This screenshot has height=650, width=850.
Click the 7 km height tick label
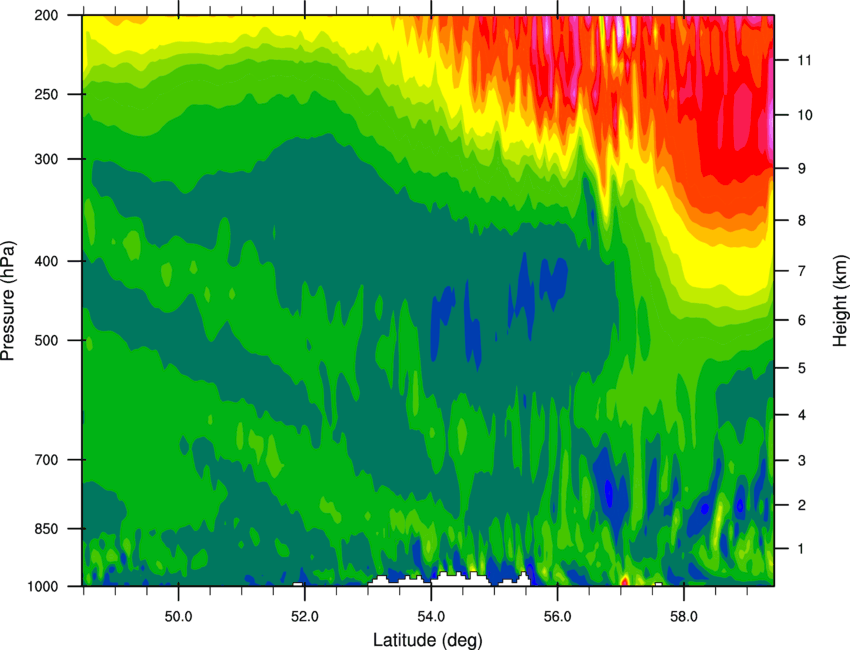click(x=801, y=271)
